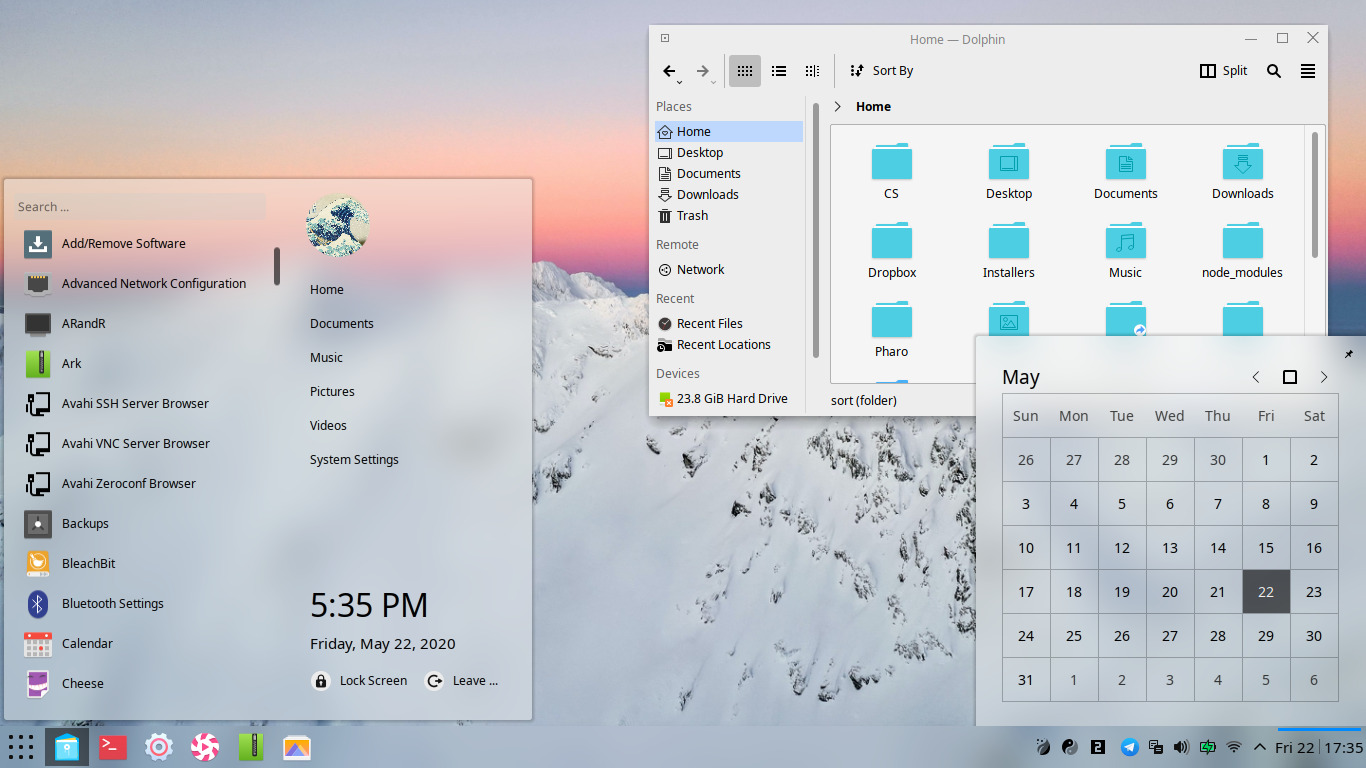Open the Sort By dropdown in Dolphin

pos(881,71)
